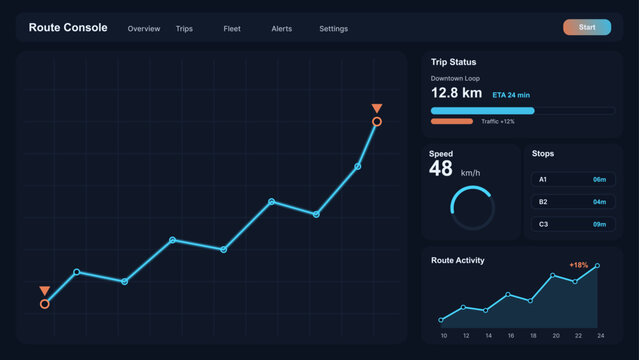Select the orange start waypoint circle
This screenshot has width=639, height=360.
[45, 304]
